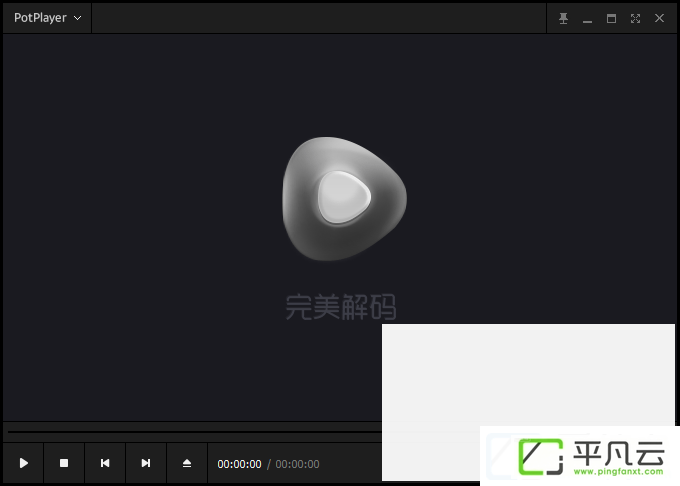
Task: Maximize the PotPlayer window
Action: tap(611, 18)
